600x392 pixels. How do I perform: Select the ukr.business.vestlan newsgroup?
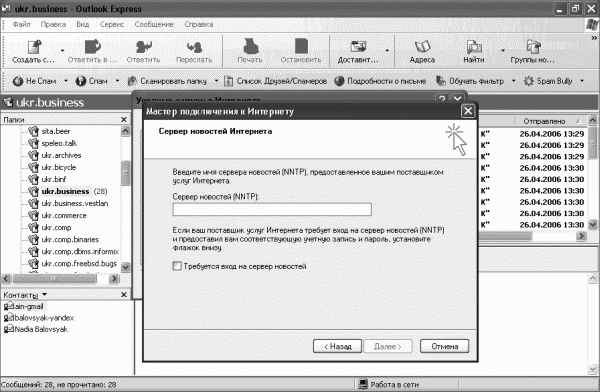[75, 203]
